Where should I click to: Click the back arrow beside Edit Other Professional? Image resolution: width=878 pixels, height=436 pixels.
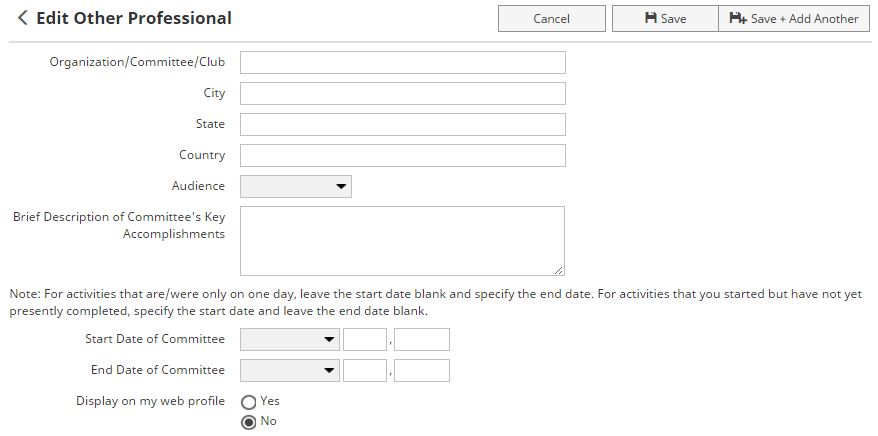[x=22, y=18]
